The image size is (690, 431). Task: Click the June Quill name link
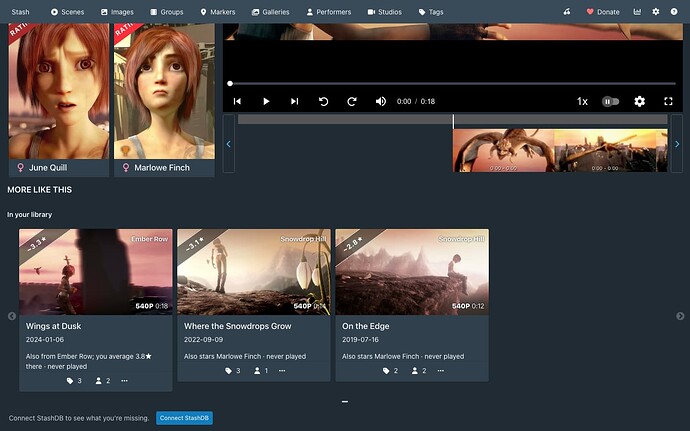[x=48, y=168]
